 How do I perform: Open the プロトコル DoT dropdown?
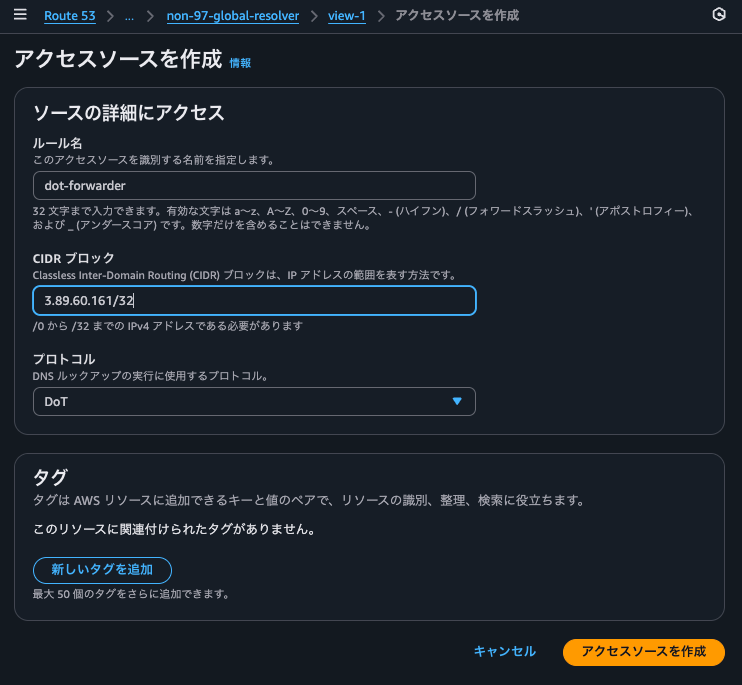point(254,402)
